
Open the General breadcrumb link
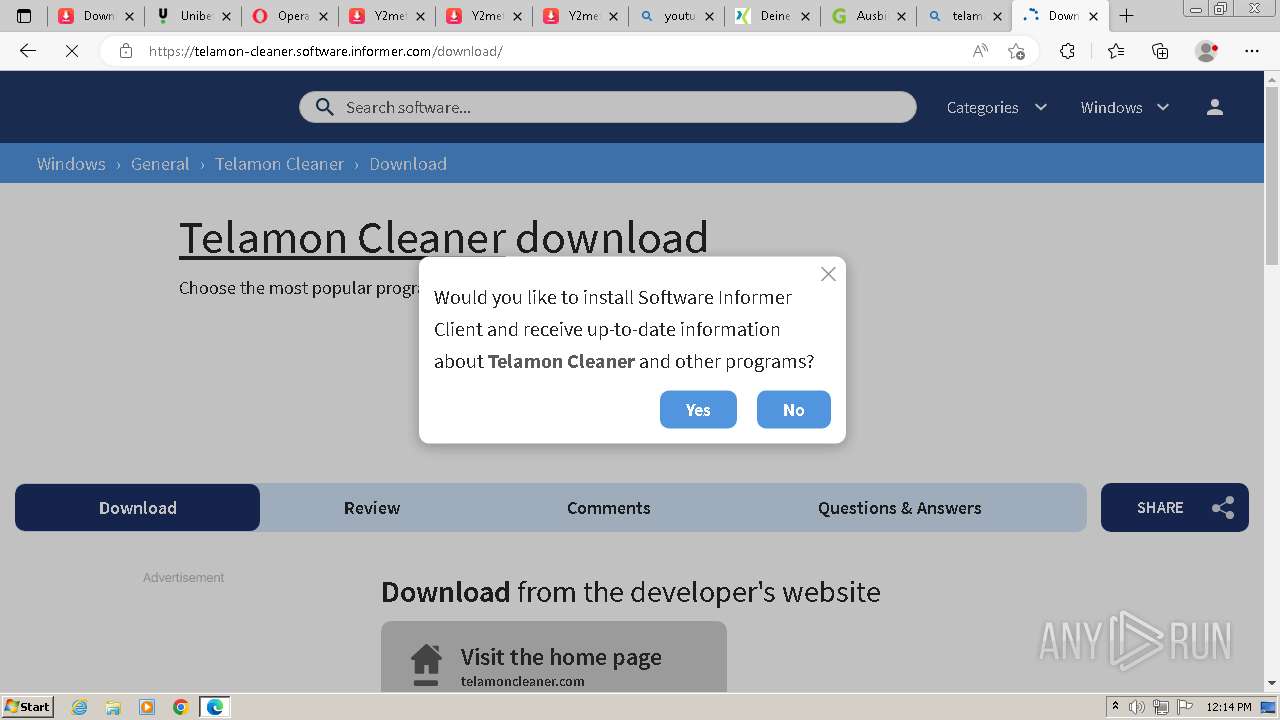160,164
